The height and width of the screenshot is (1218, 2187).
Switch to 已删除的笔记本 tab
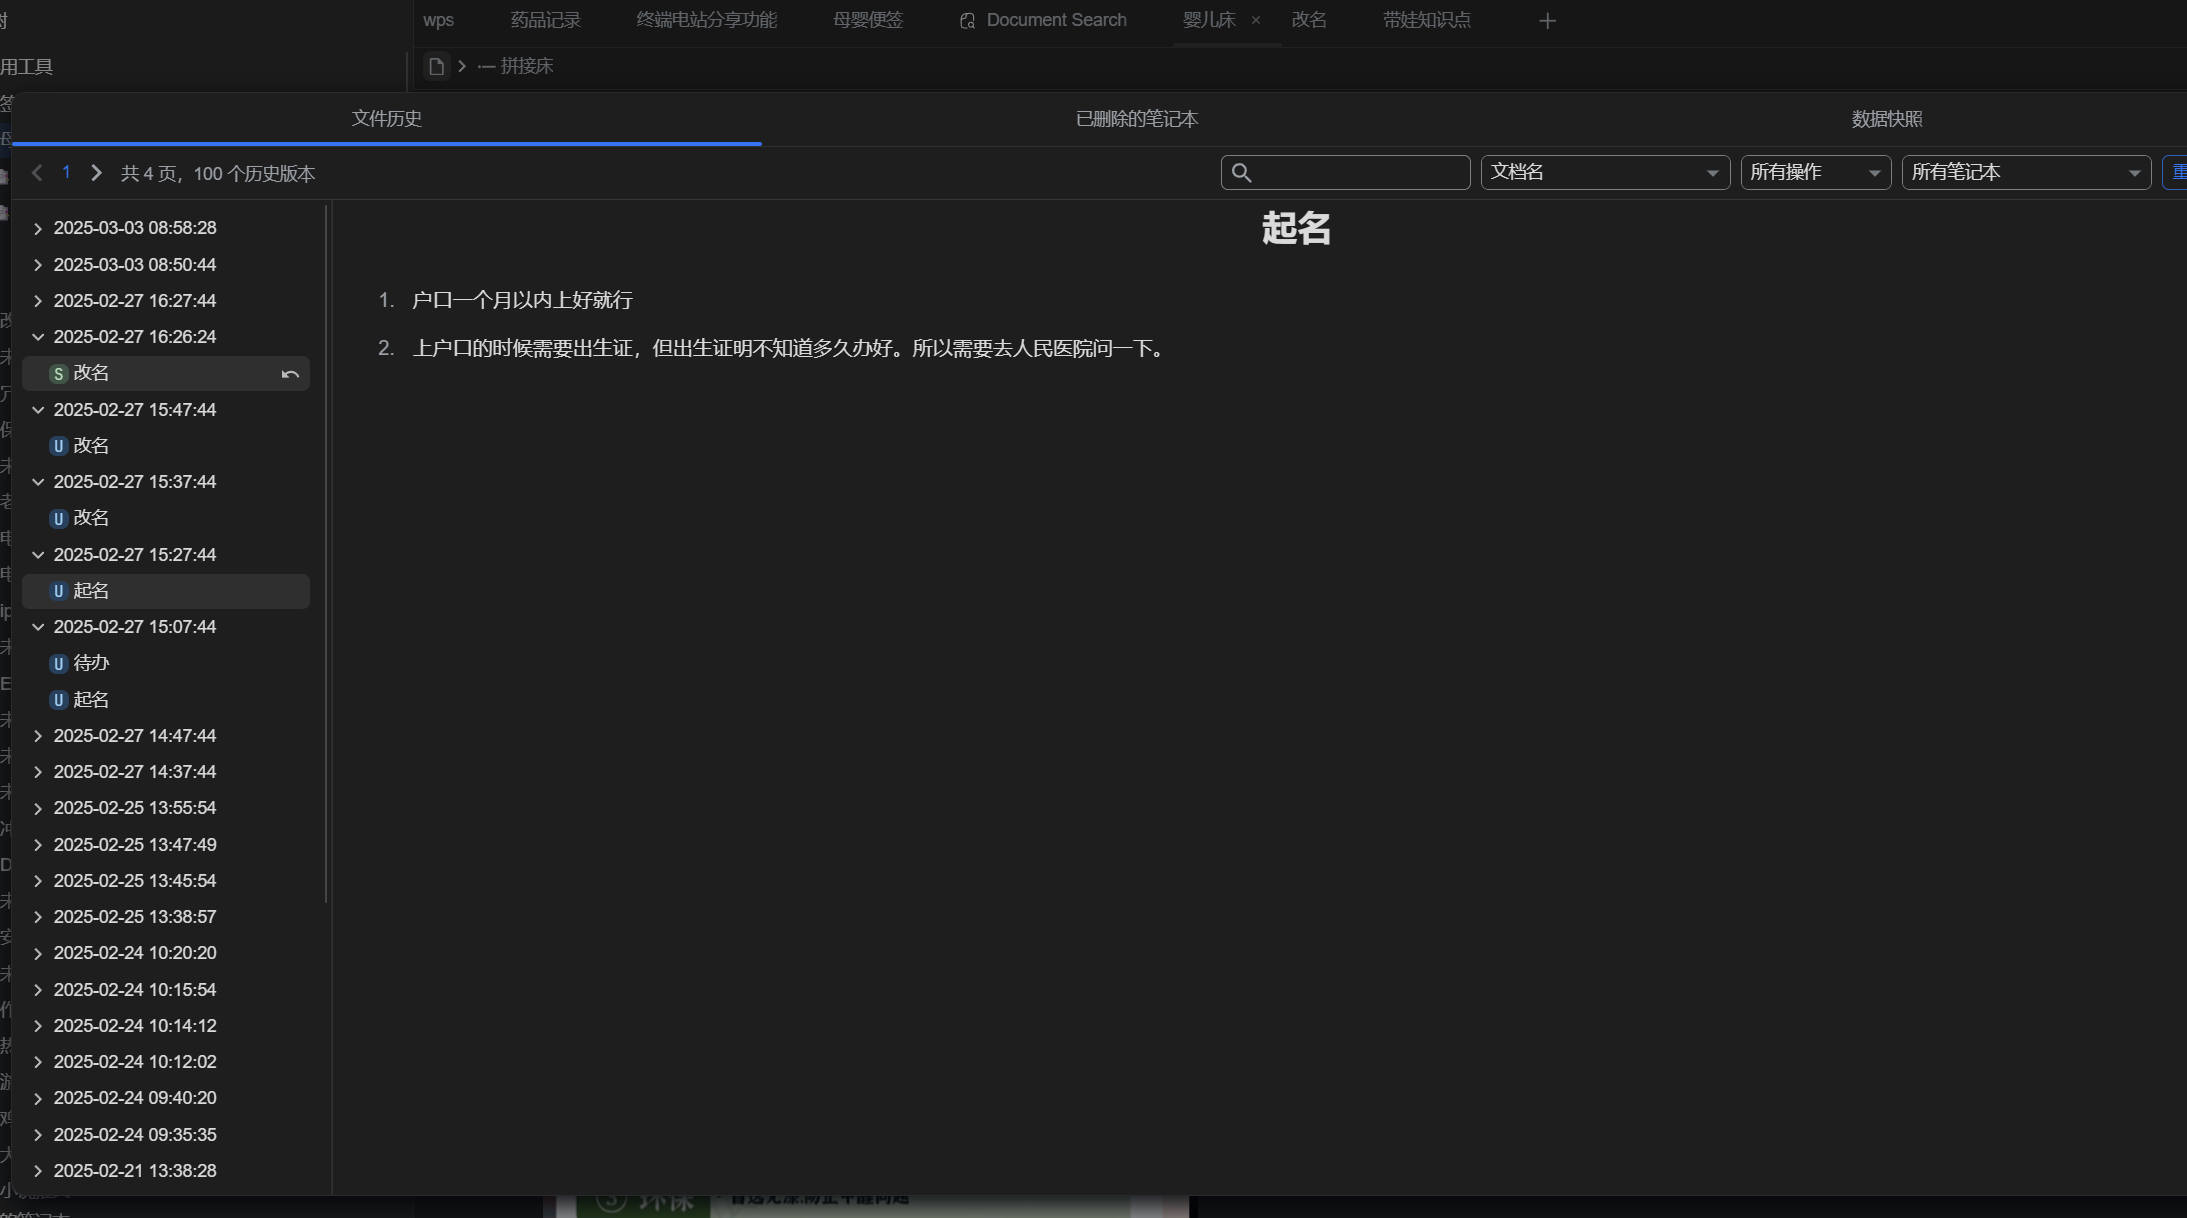click(x=1136, y=119)
